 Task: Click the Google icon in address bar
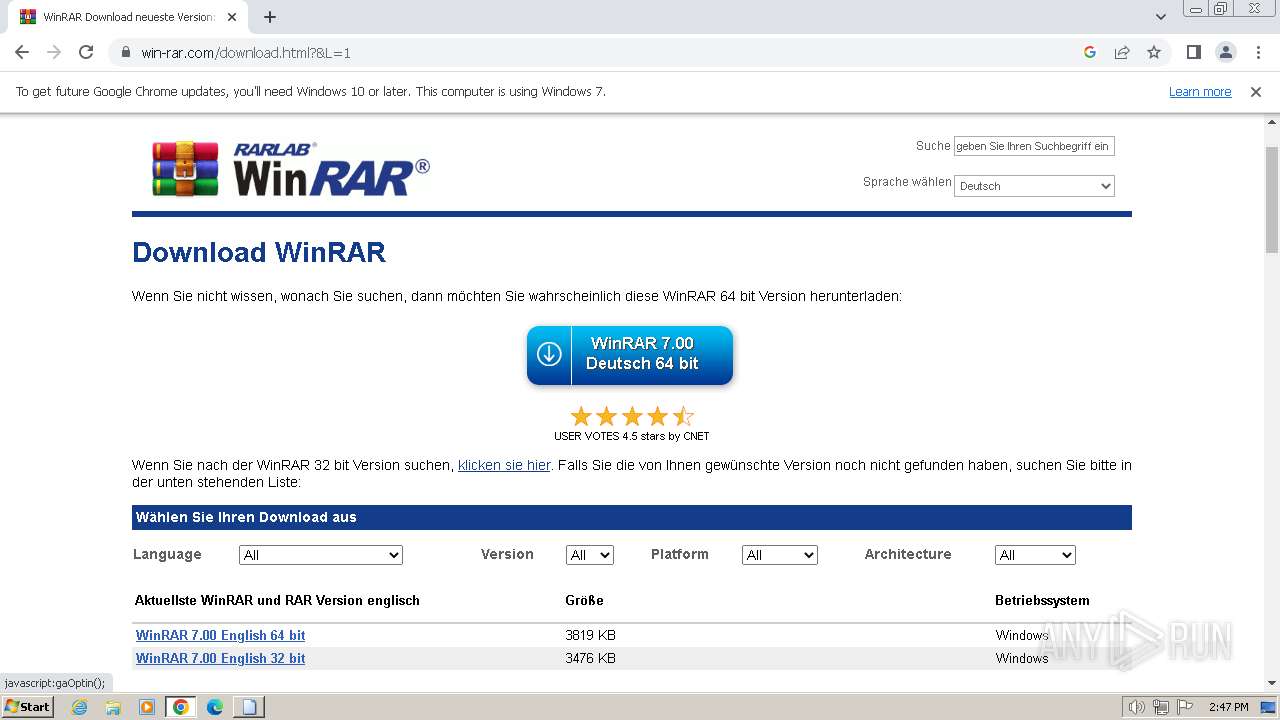click(x=1090, y=52)
